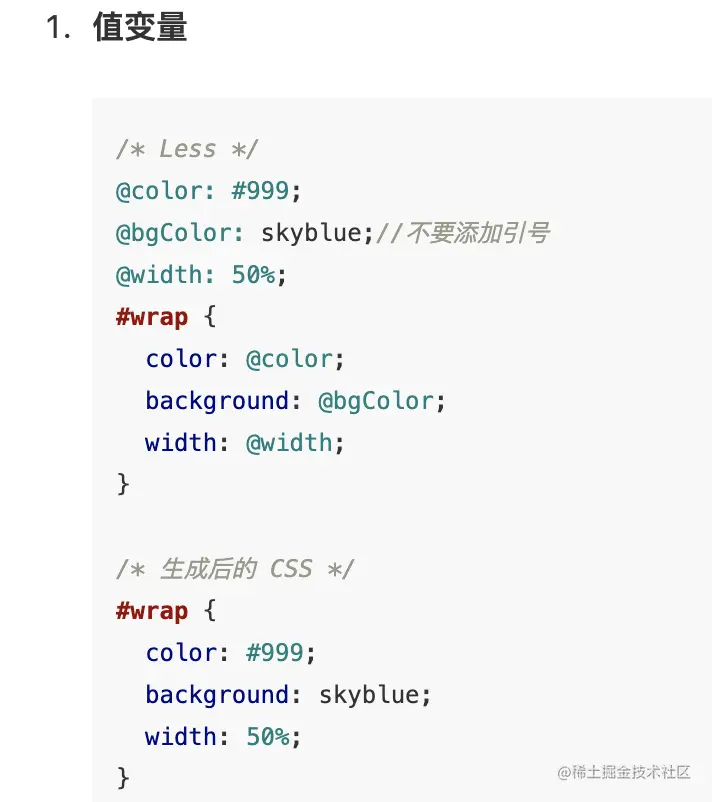Click the color: #999 line in the generated CSS
712x802 pixels.
(x=231, y=653)
